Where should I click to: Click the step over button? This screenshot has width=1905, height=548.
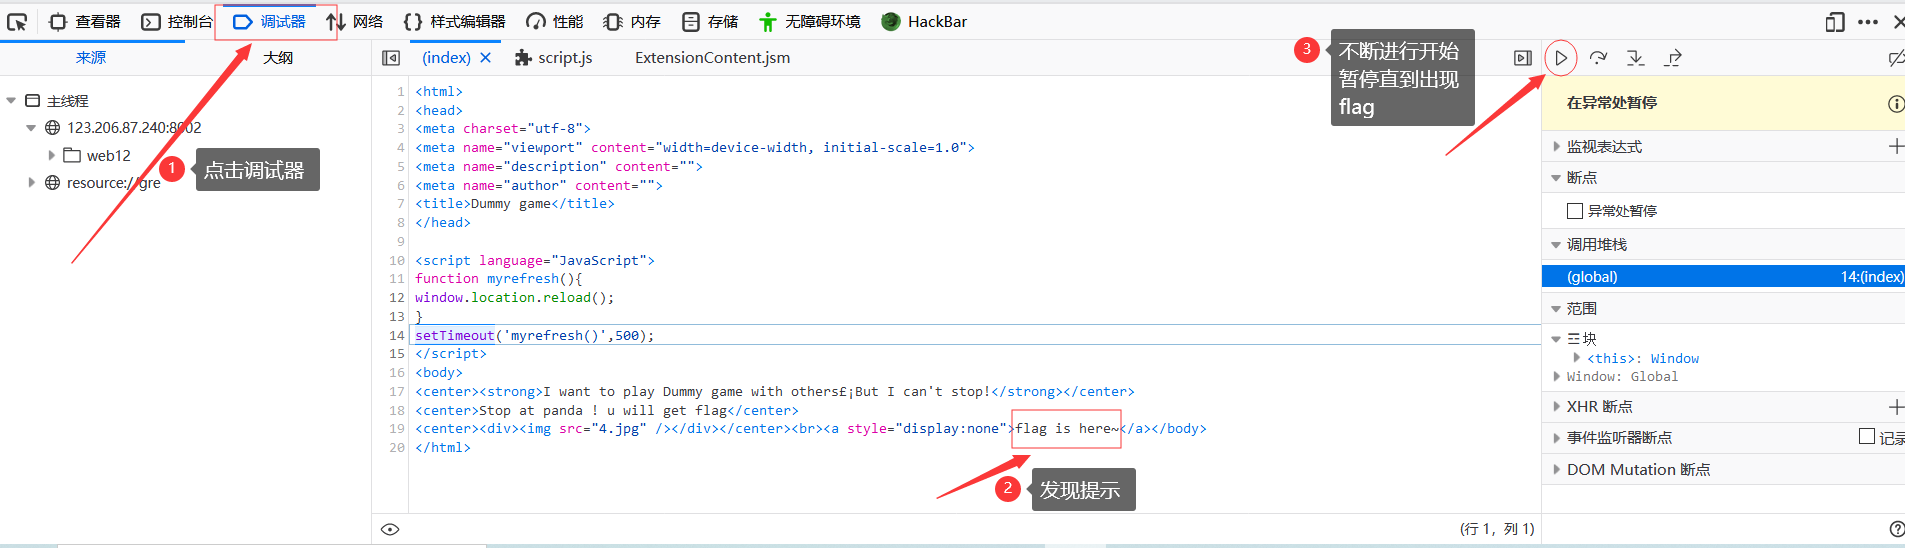(x=1598, y=58)
